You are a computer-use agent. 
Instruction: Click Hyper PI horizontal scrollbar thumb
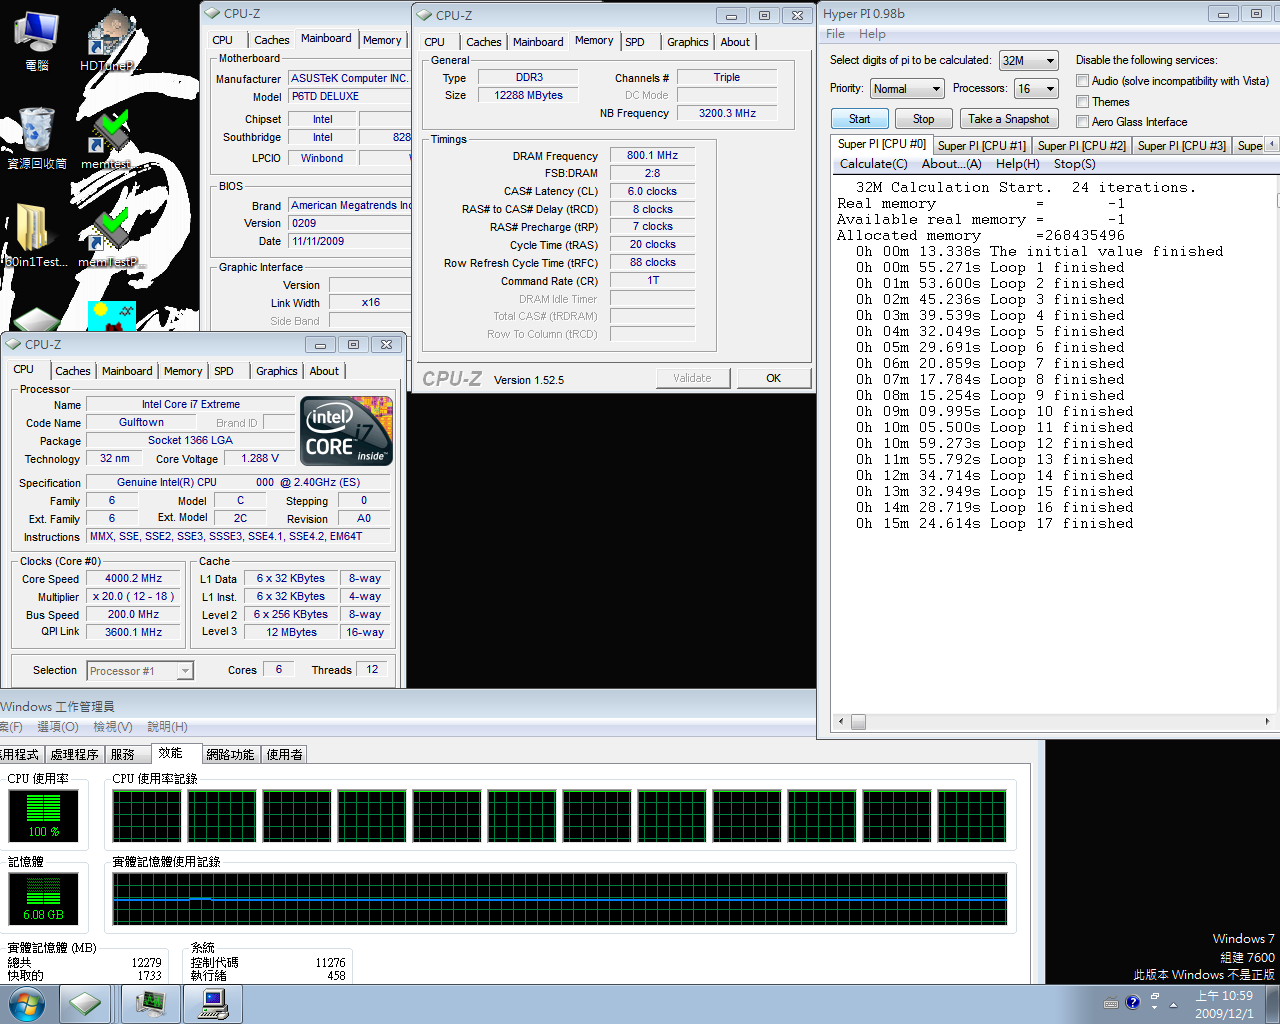[x=858, y=721]
